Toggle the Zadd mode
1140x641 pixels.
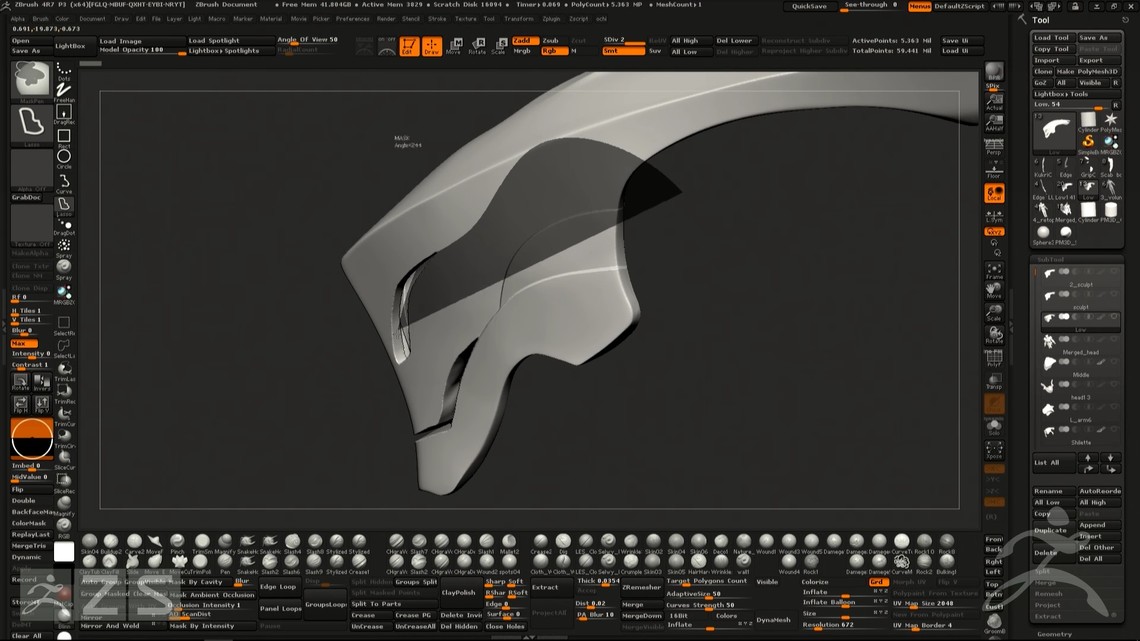coord(525,41)
